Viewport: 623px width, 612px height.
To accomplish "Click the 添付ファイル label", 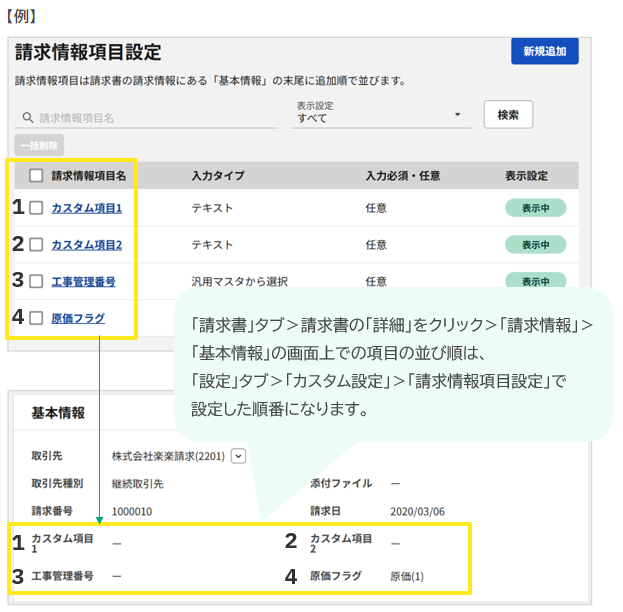I will point(341,483).
